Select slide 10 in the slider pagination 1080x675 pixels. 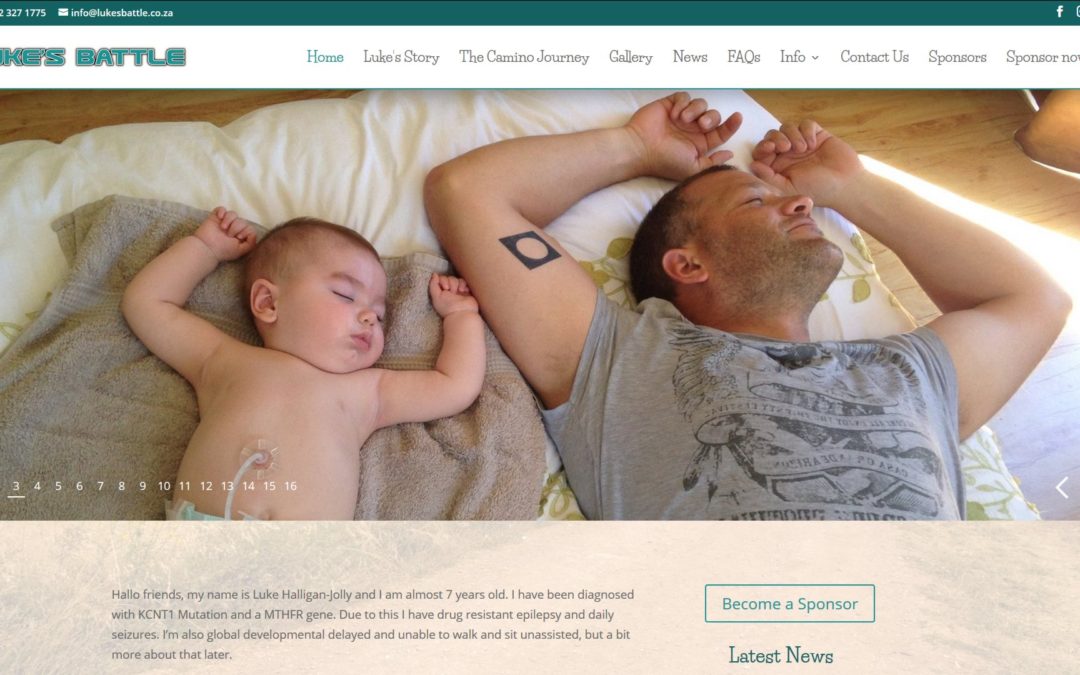(164, 486)
